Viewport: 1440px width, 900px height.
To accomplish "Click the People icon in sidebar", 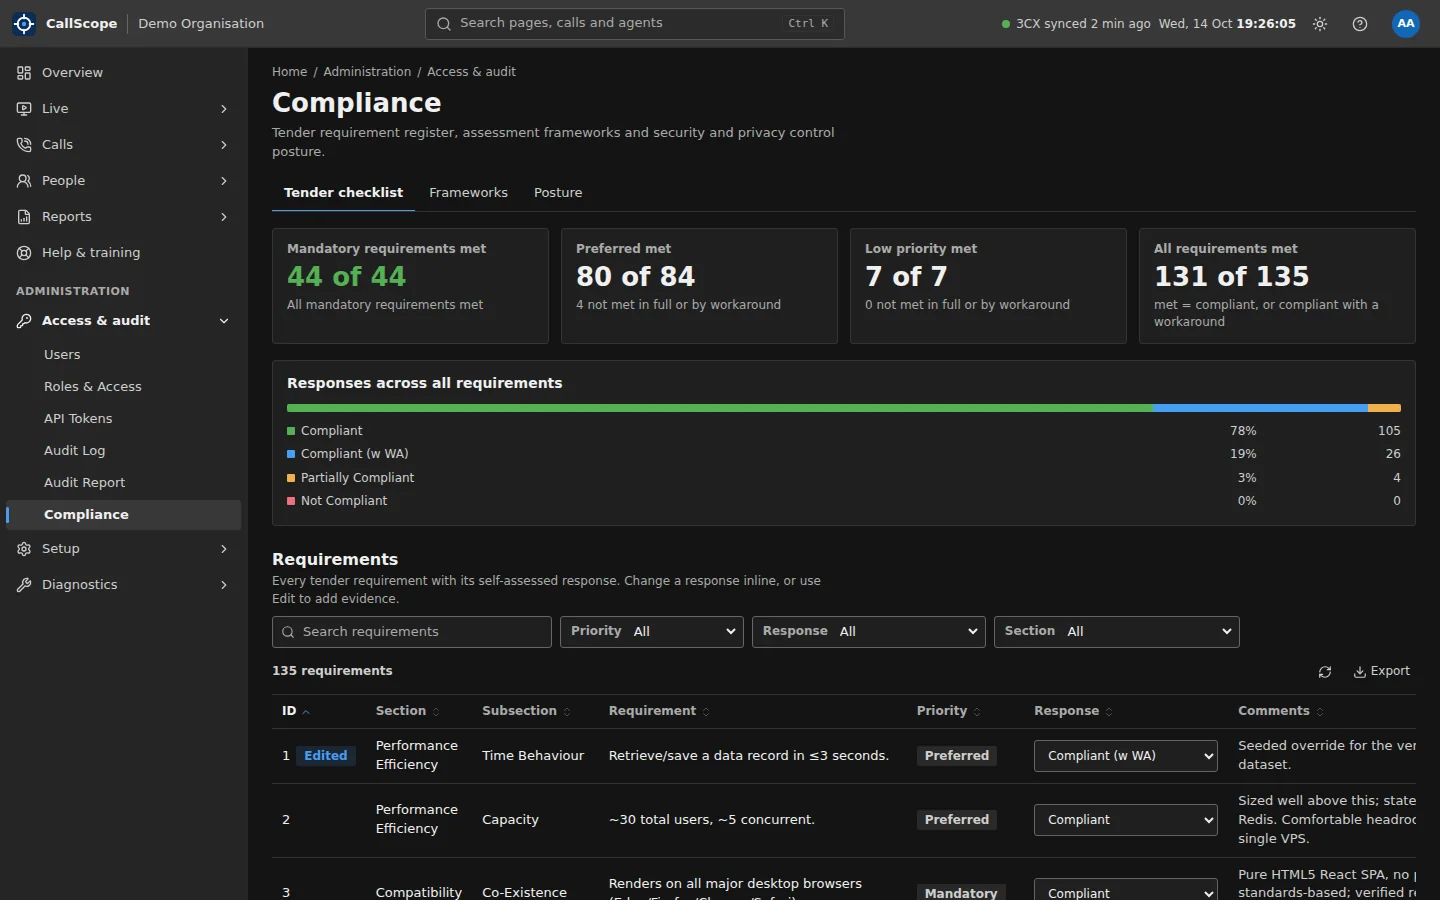I will pos(24,180).
